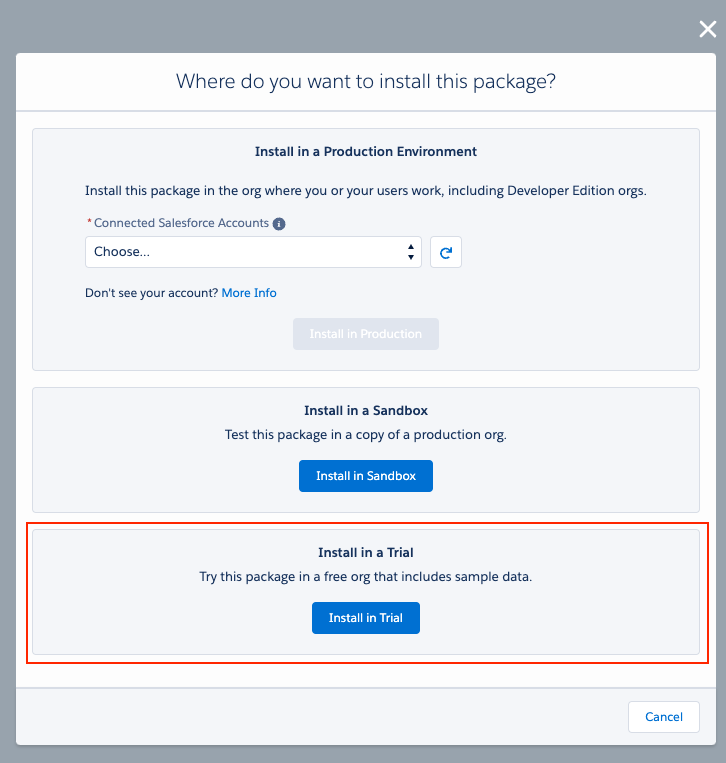The height and width of the screenshot is (763, 726).
Task: Click the sandbox description about a production copy
Action: 365,435
